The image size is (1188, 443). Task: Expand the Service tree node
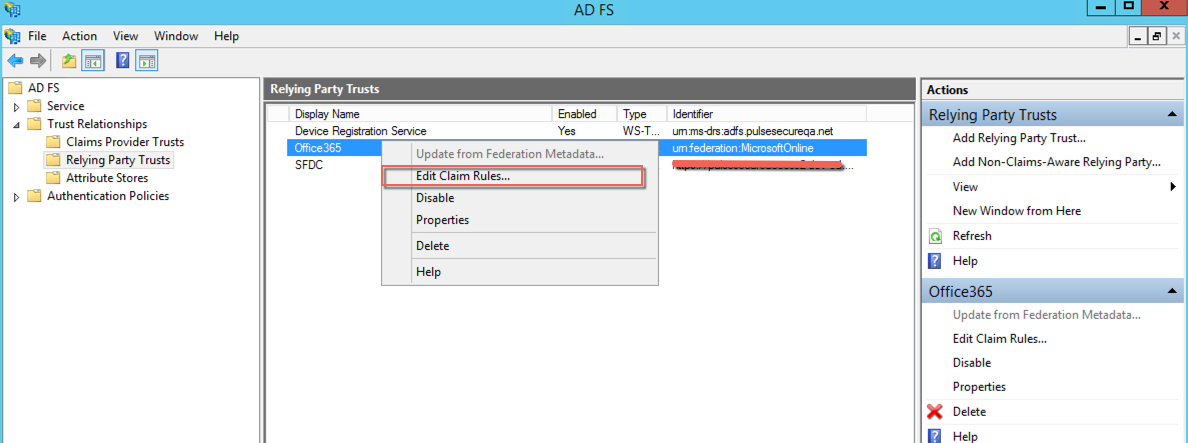[16, 107]
